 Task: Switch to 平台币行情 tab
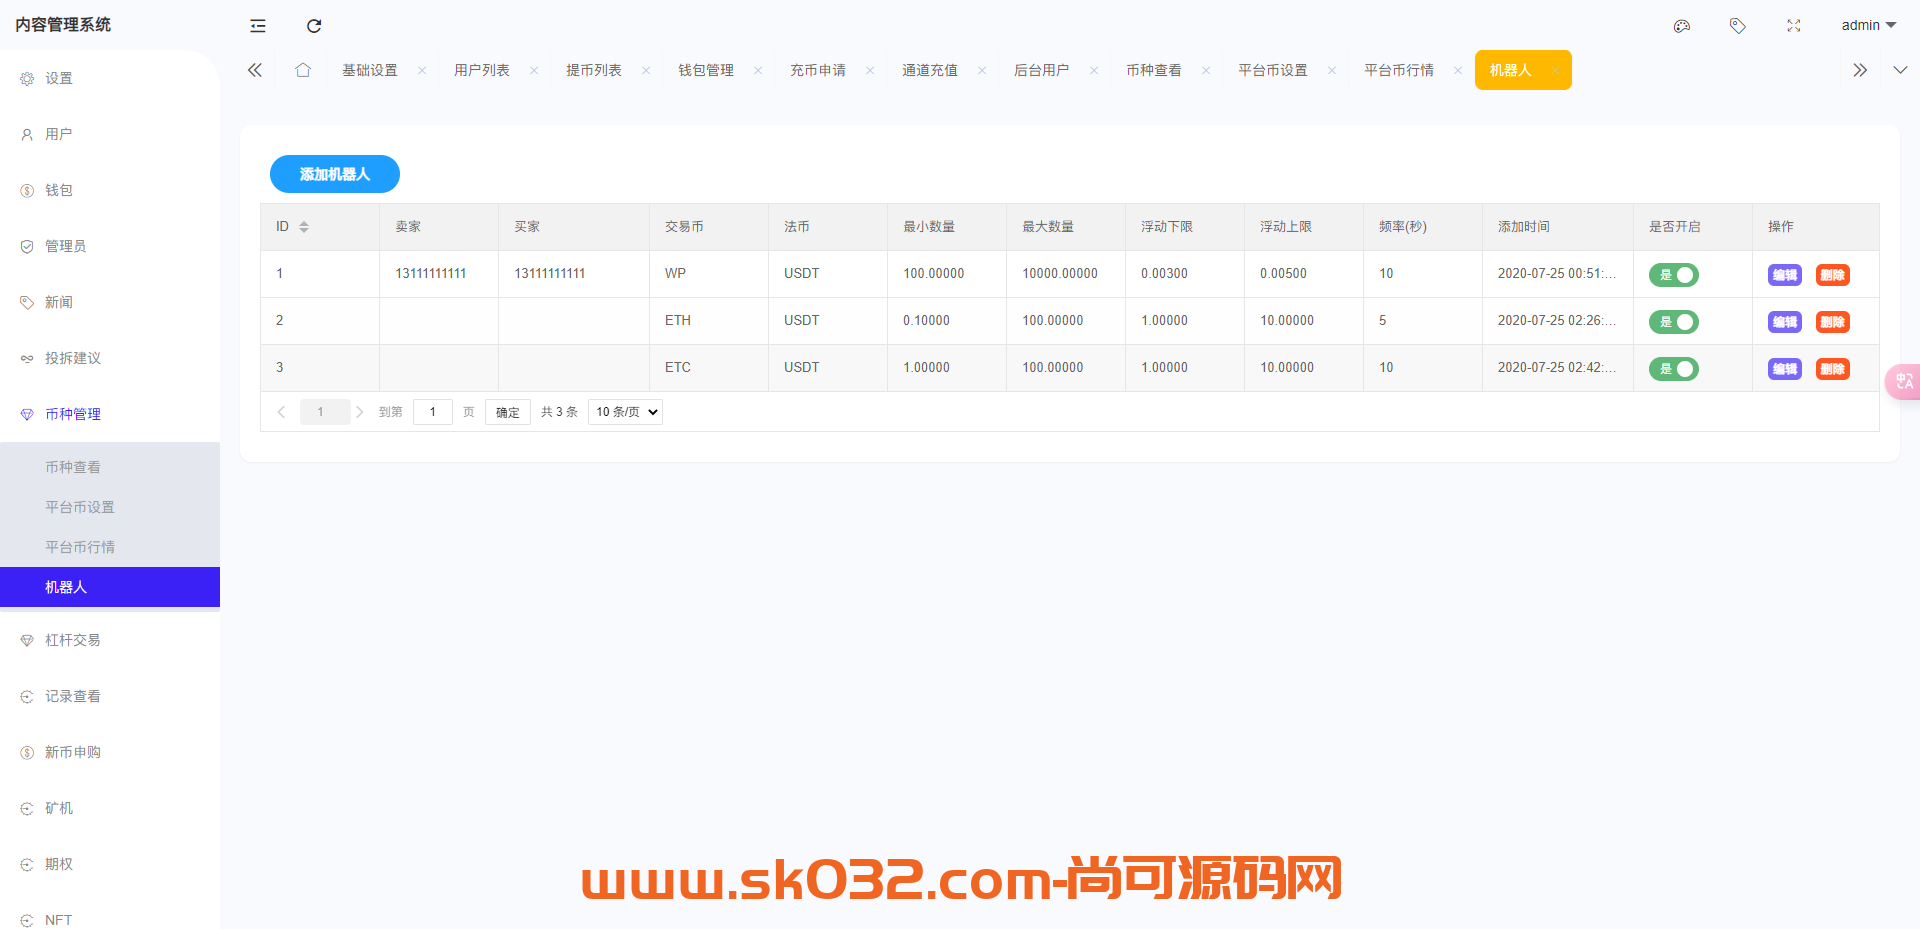[1399, 70]
